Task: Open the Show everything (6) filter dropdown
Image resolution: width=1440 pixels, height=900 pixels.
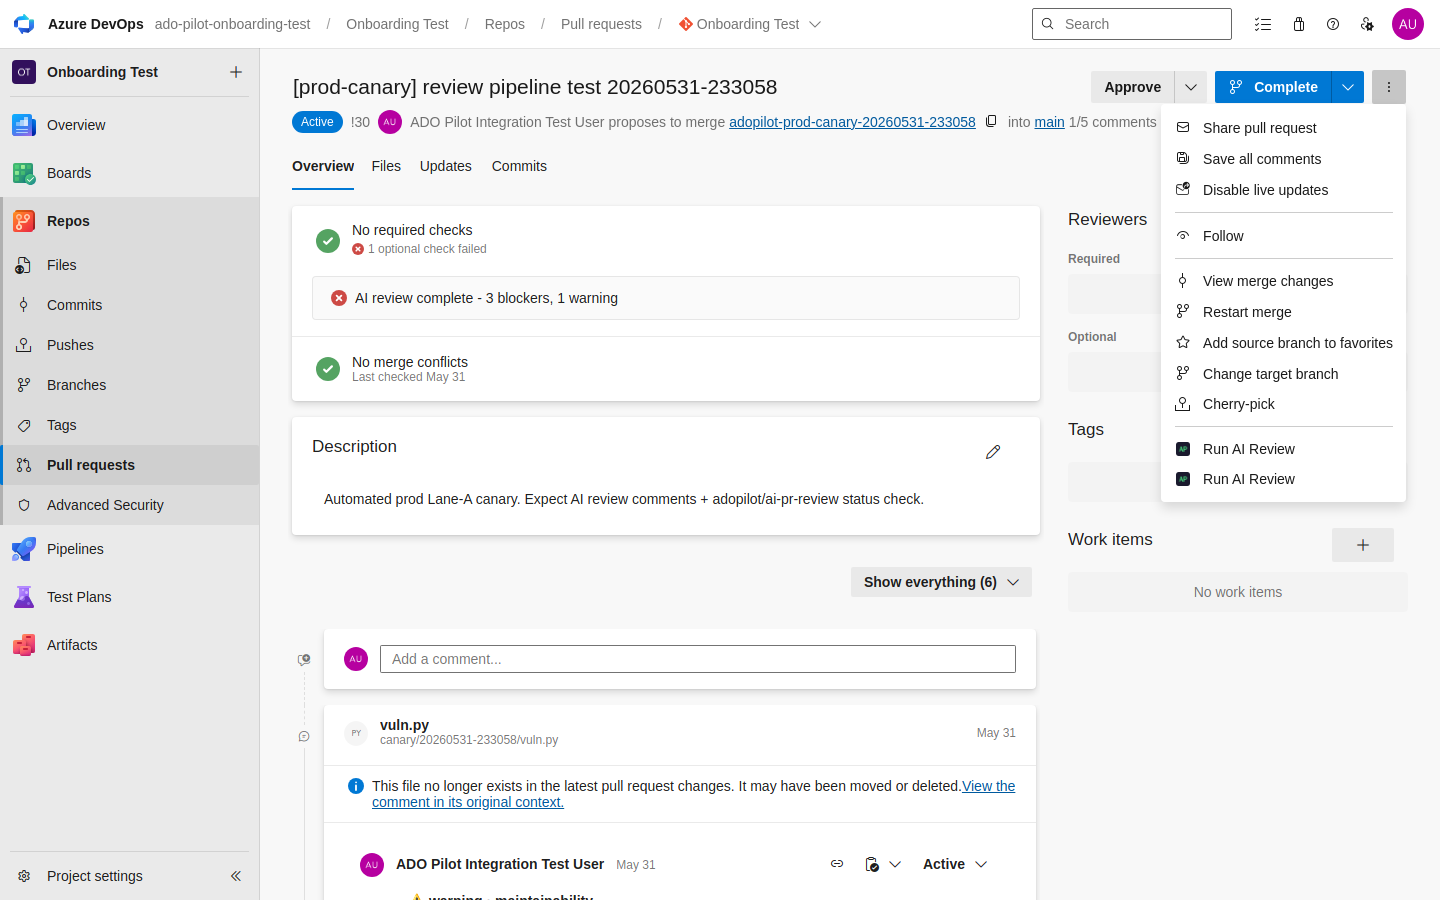Action: 941,582
